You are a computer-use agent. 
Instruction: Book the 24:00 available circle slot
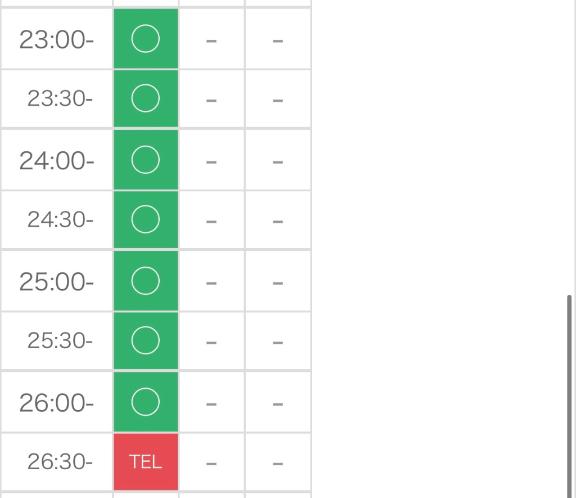click(146, 160)
